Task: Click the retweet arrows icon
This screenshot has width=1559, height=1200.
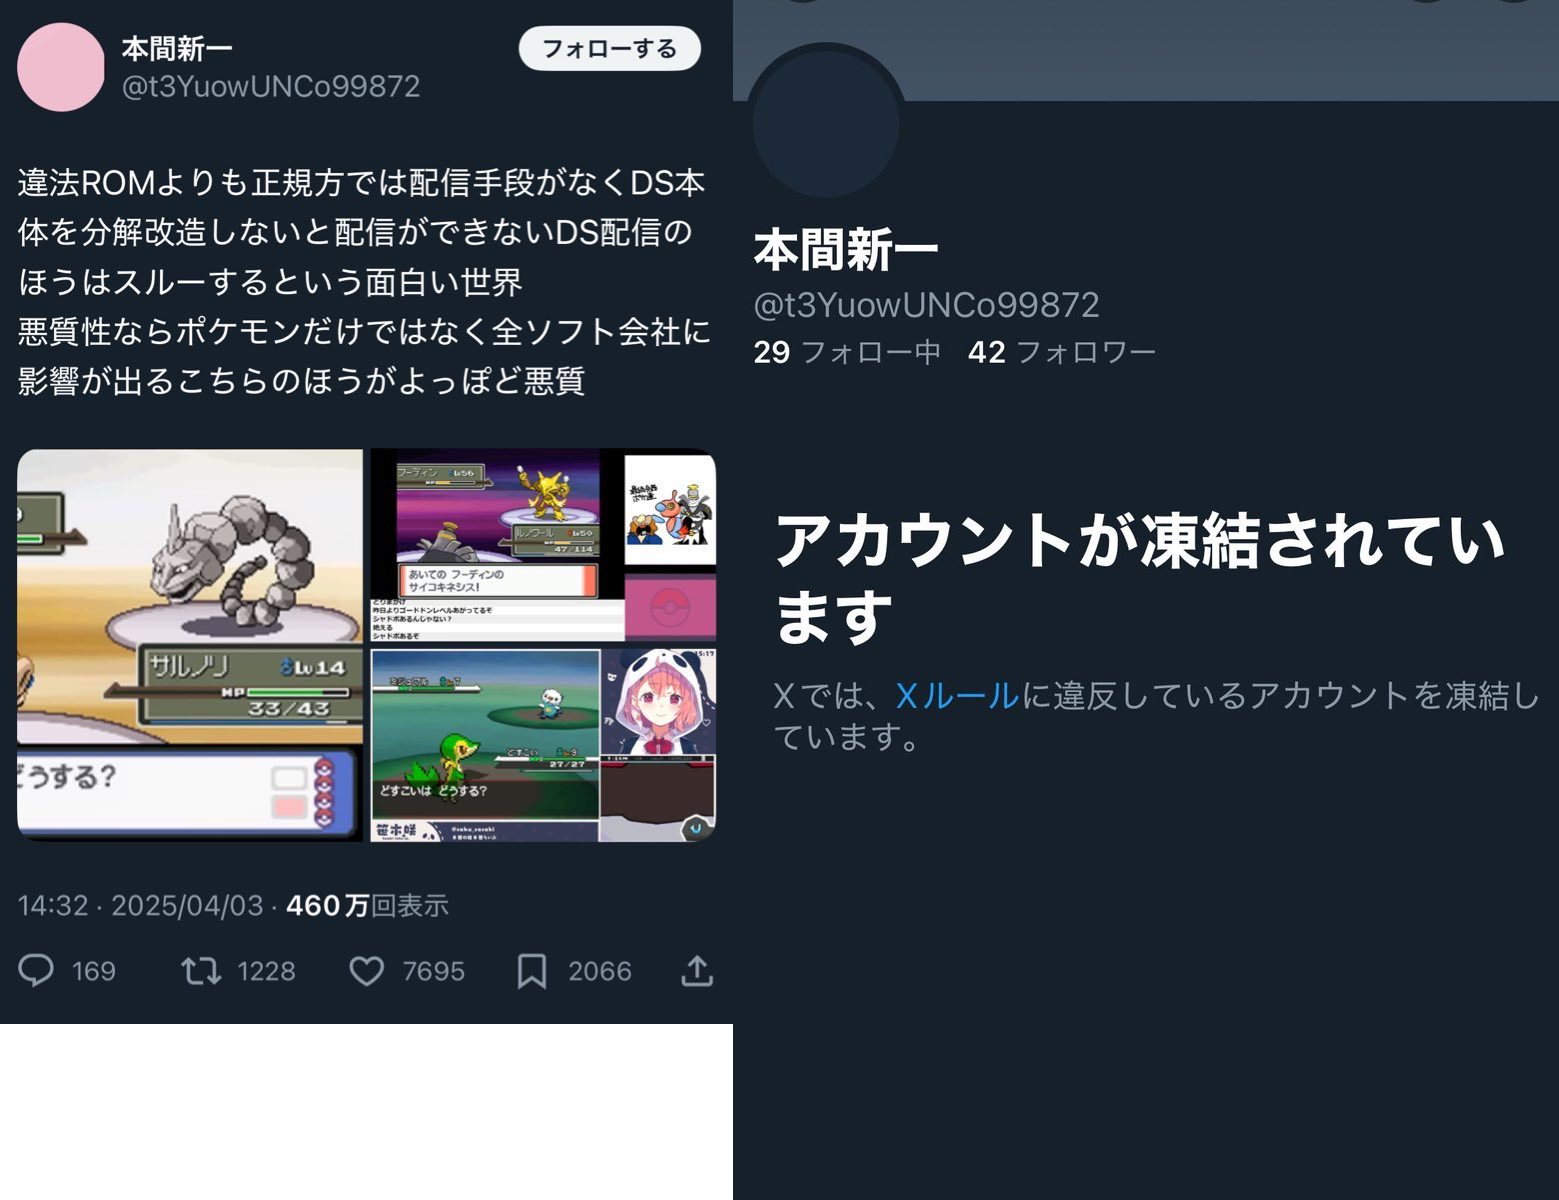Action: pyautogui.click(x=201, y=971)
